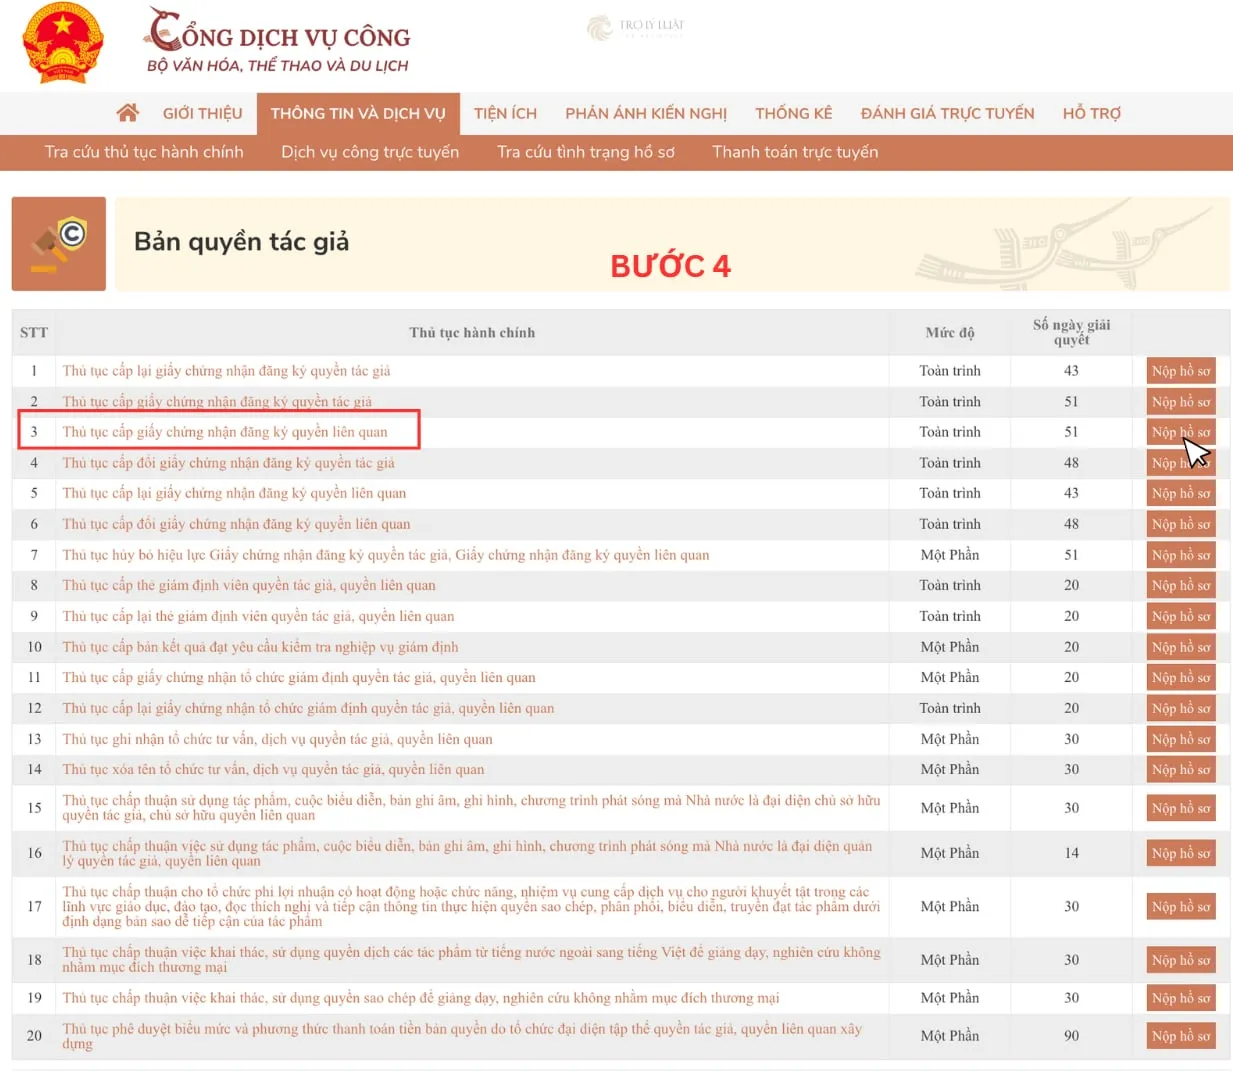Open Tra cứu thủ tục hành chính

tap(144, 152)
